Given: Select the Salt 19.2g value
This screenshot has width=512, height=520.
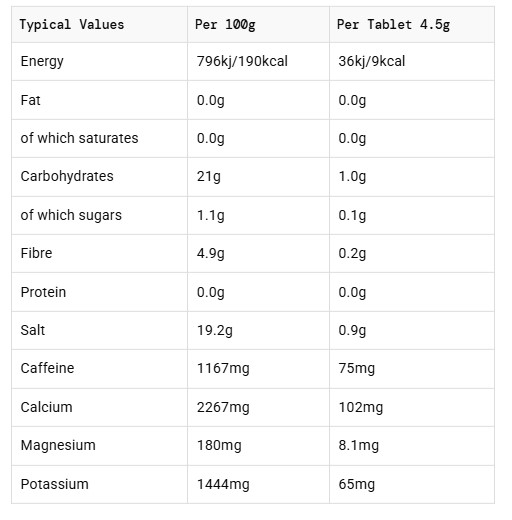Looking at the screenshot, I should 215,331.
